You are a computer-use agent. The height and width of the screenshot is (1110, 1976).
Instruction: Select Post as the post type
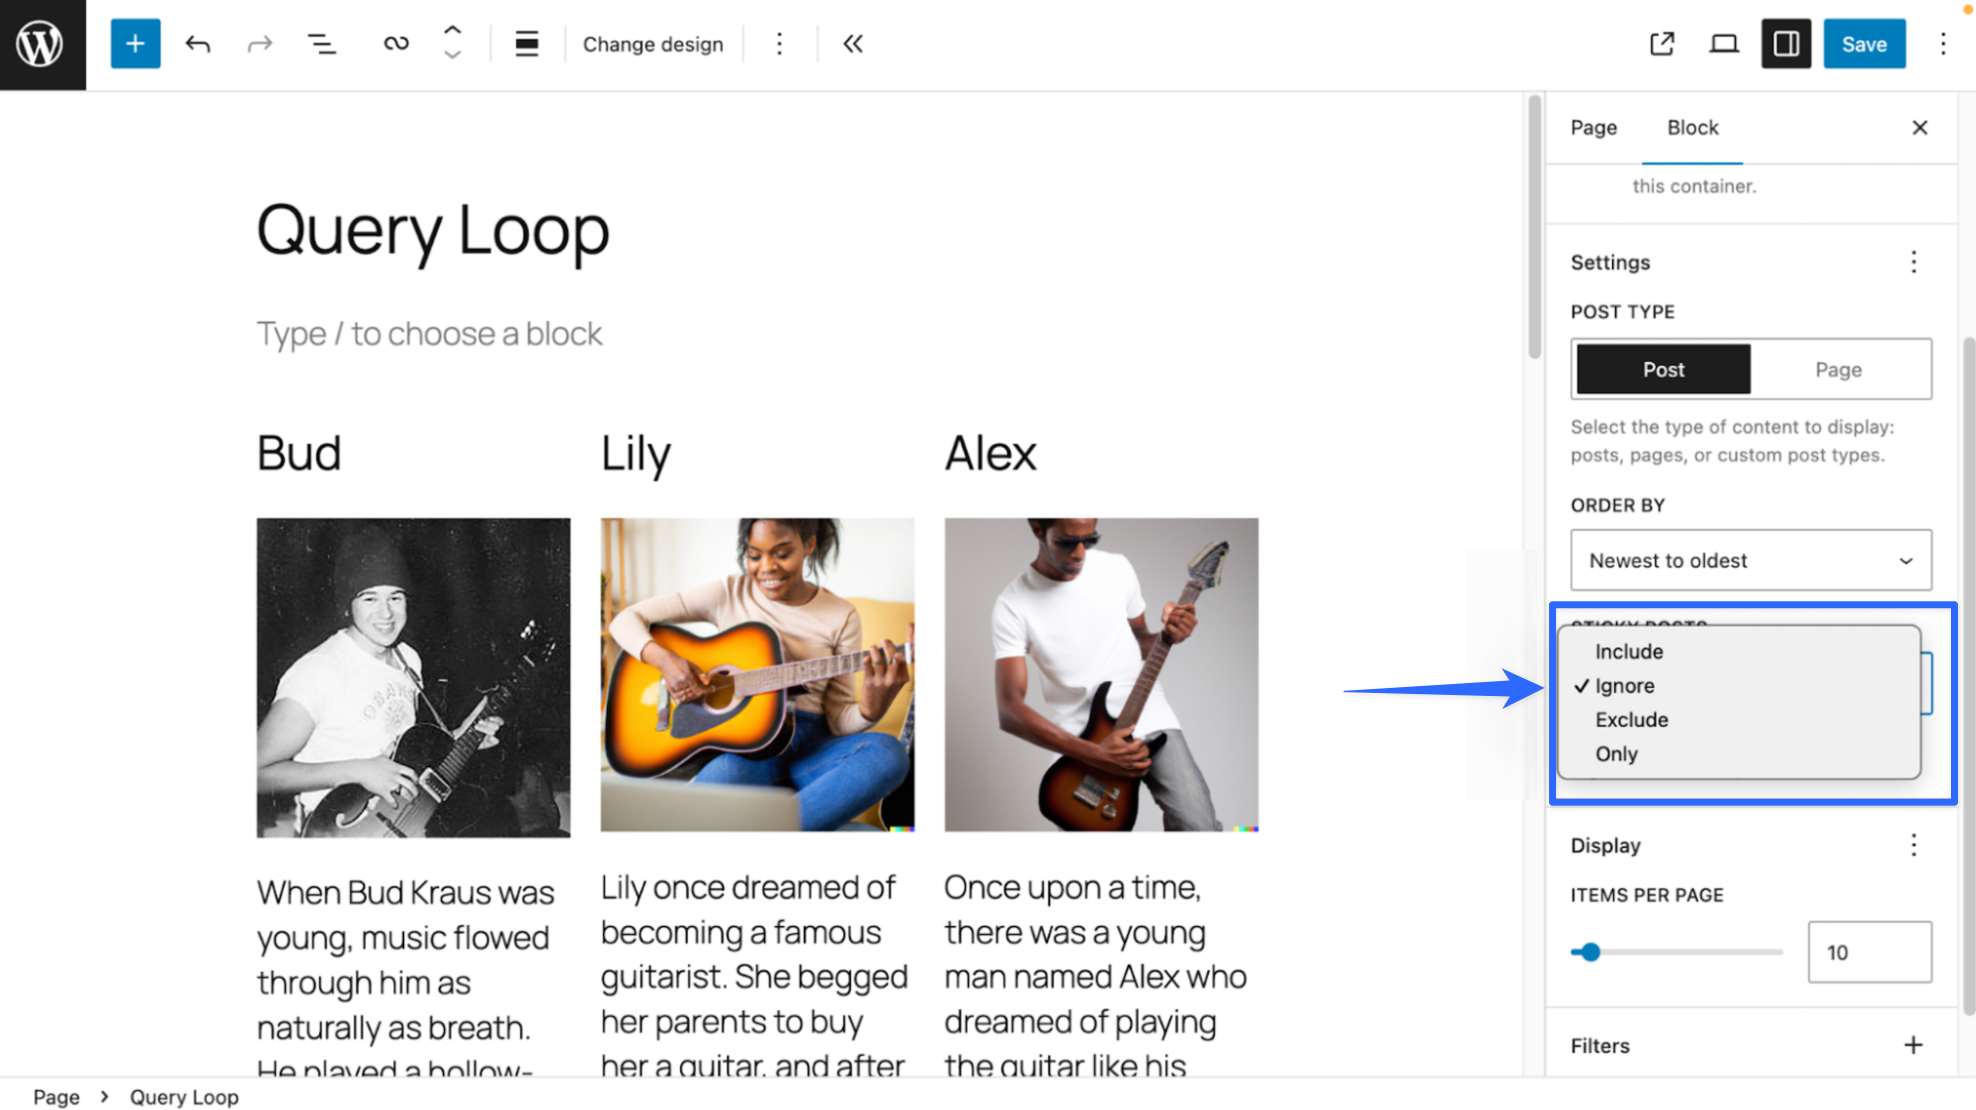[x=1663, y=370]
